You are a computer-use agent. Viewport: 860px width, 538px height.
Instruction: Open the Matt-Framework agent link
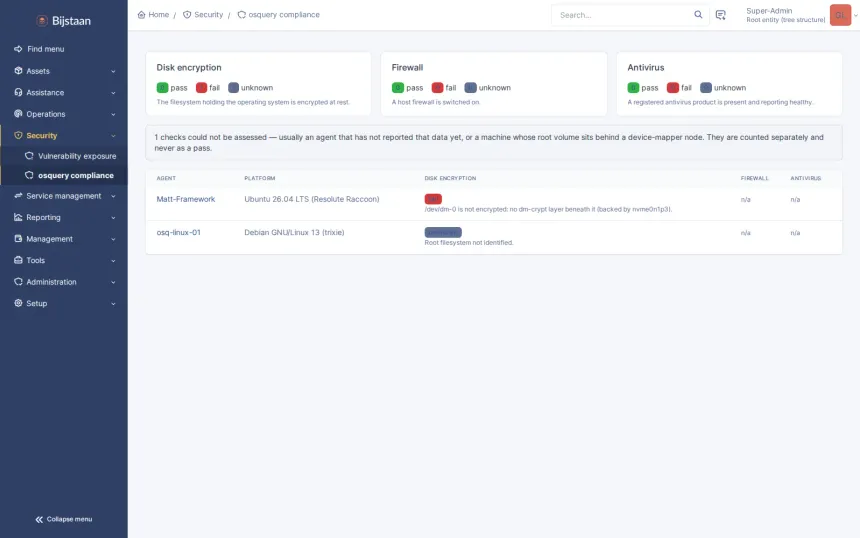(185, 199)
